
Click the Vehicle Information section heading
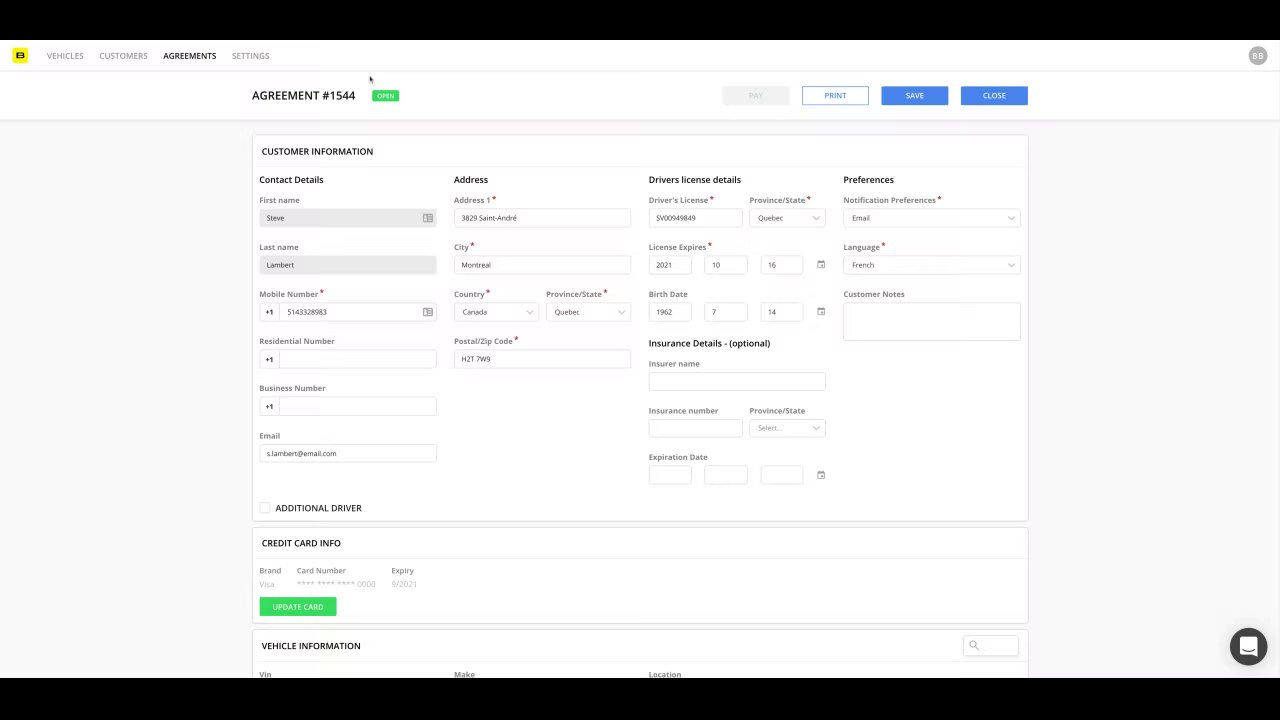[x=311, y=646]
